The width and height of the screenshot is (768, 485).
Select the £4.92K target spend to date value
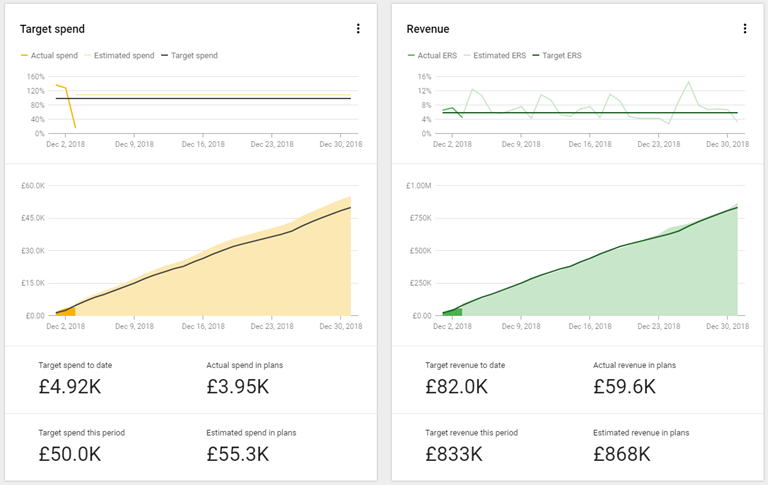point(70,387)
